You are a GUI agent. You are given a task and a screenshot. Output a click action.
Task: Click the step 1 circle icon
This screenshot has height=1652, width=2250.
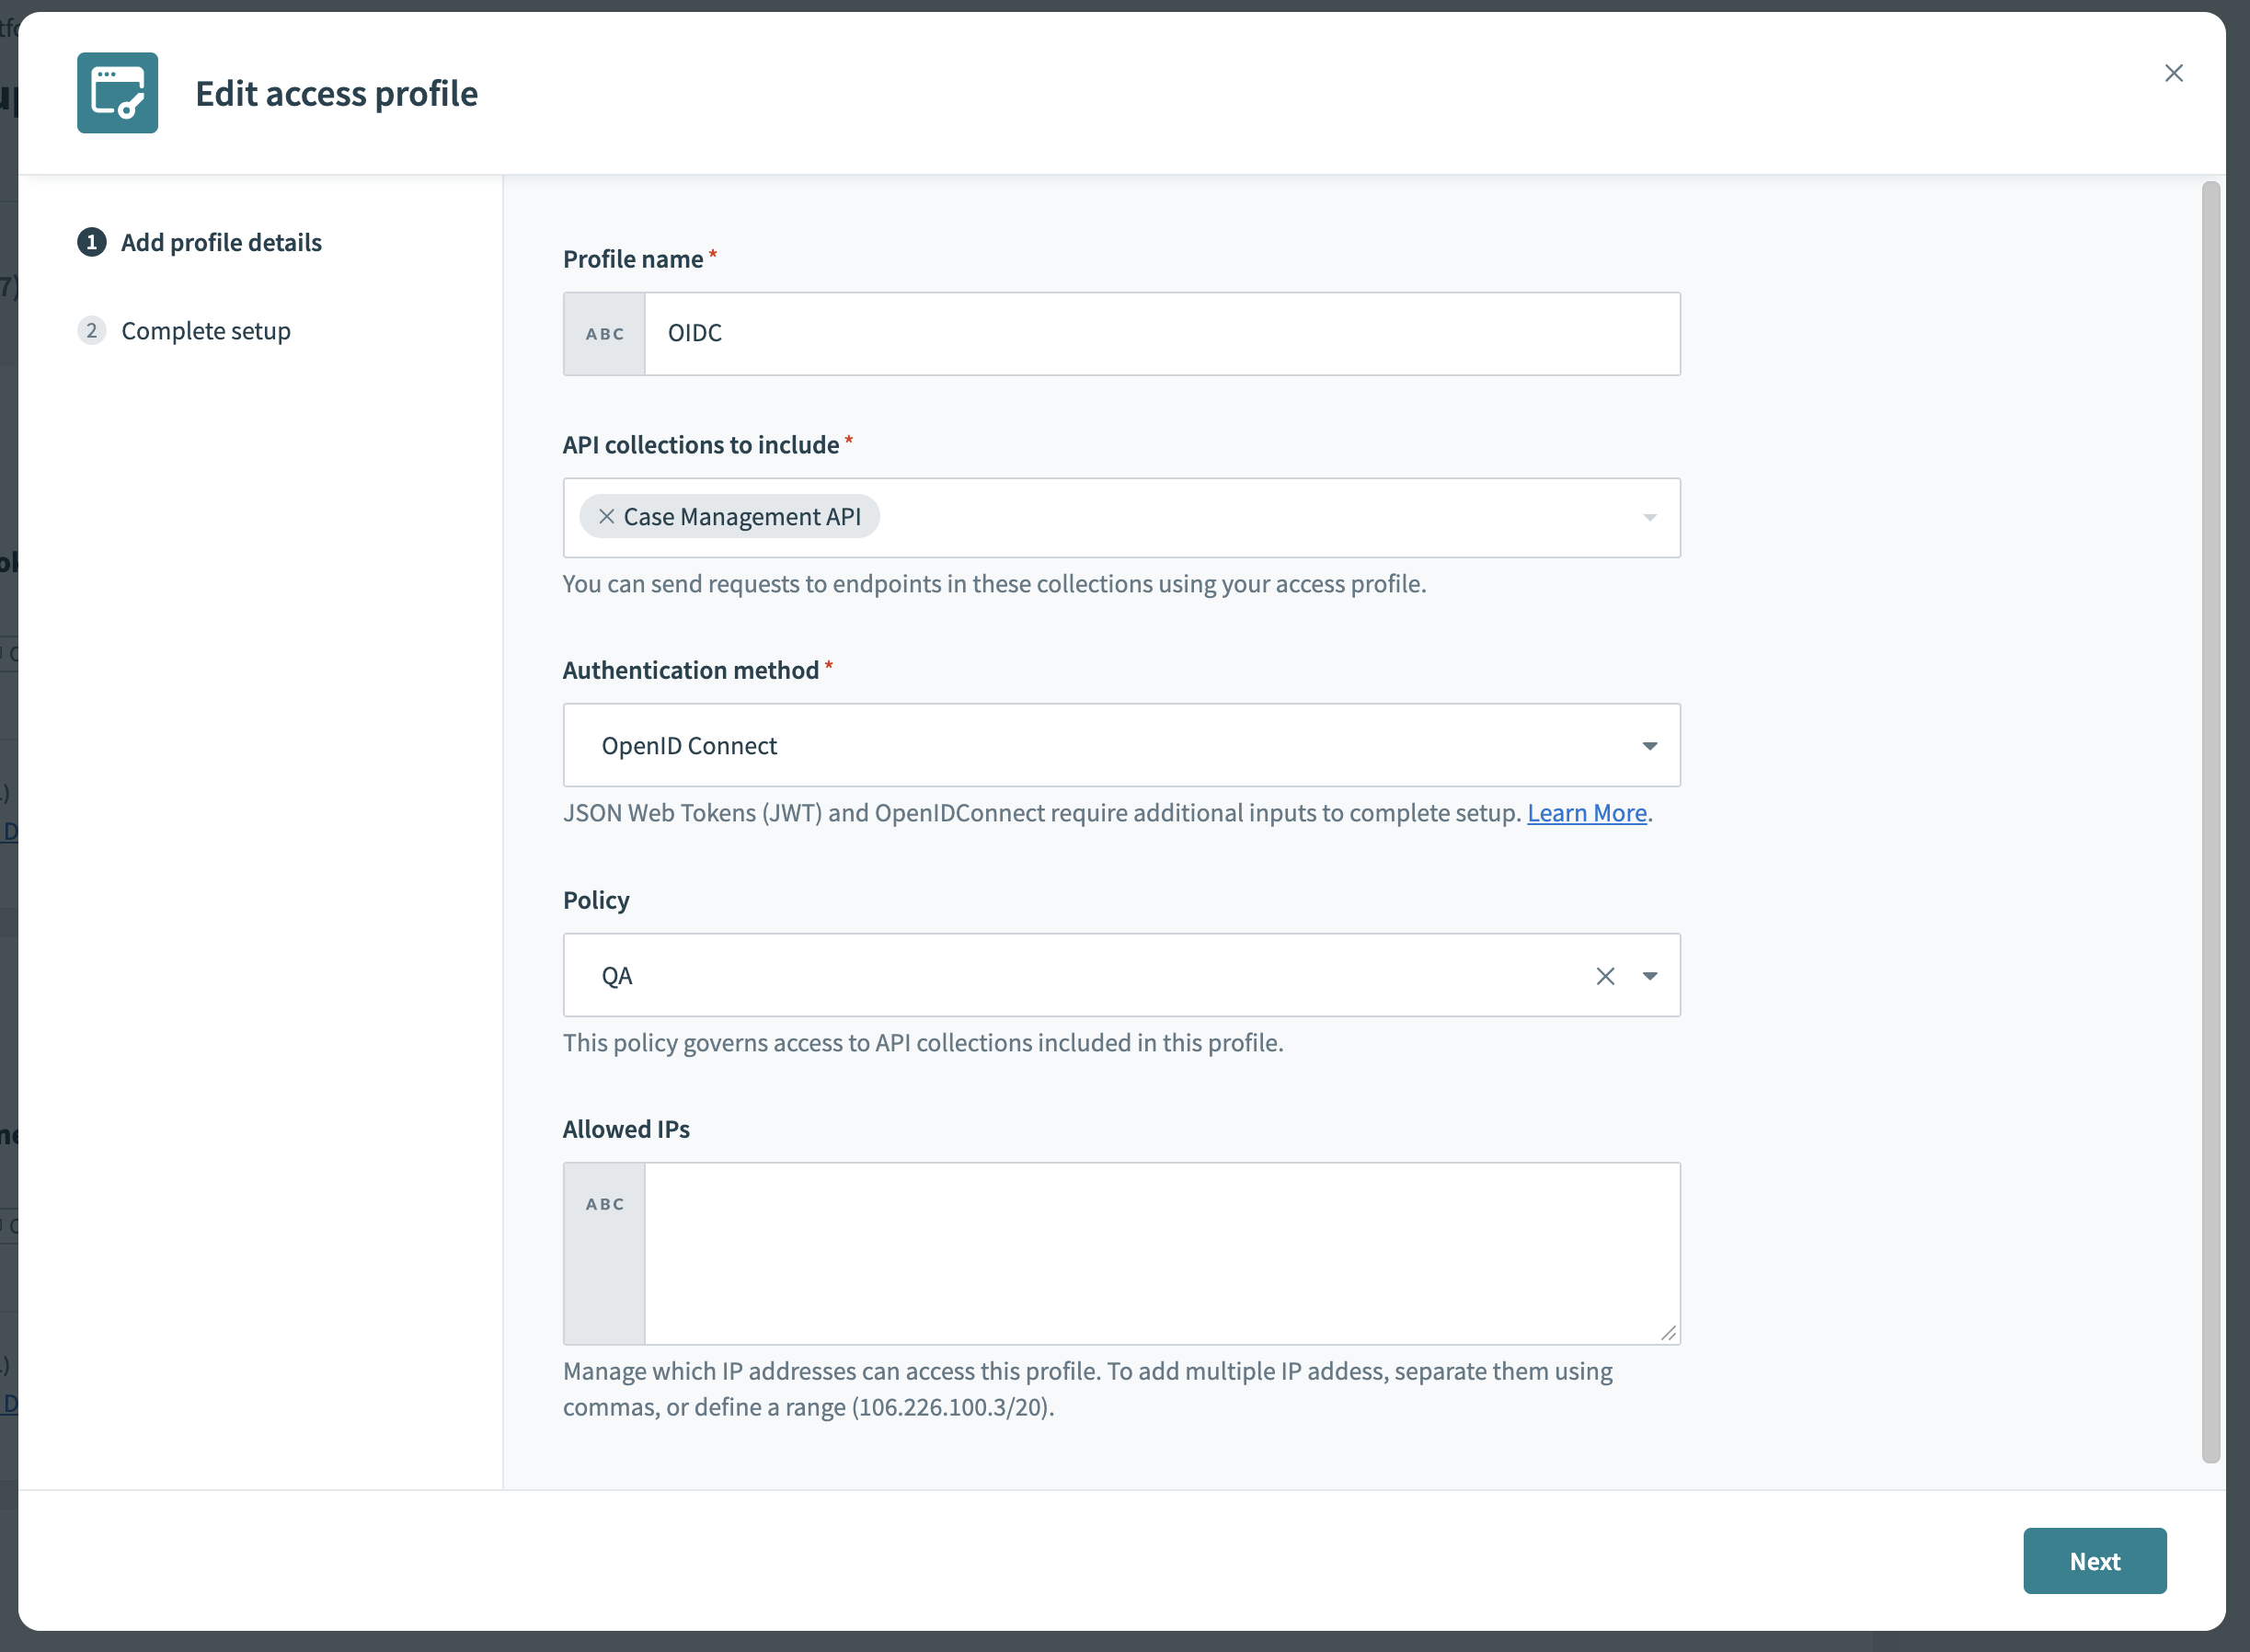coord(91,242)
